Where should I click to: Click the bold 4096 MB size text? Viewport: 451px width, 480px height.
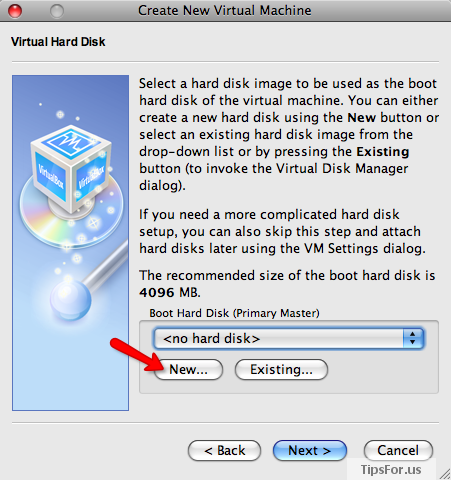click(170, 293)
